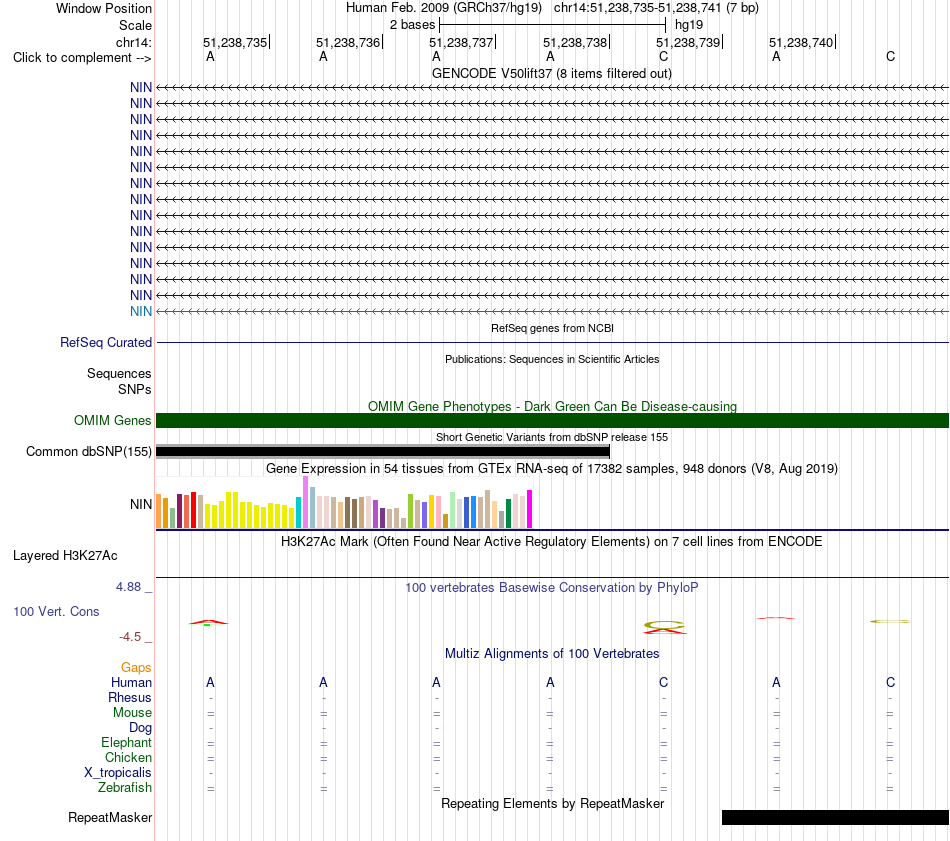Click the NIN GTEx expression bar chart

[344, 503]
